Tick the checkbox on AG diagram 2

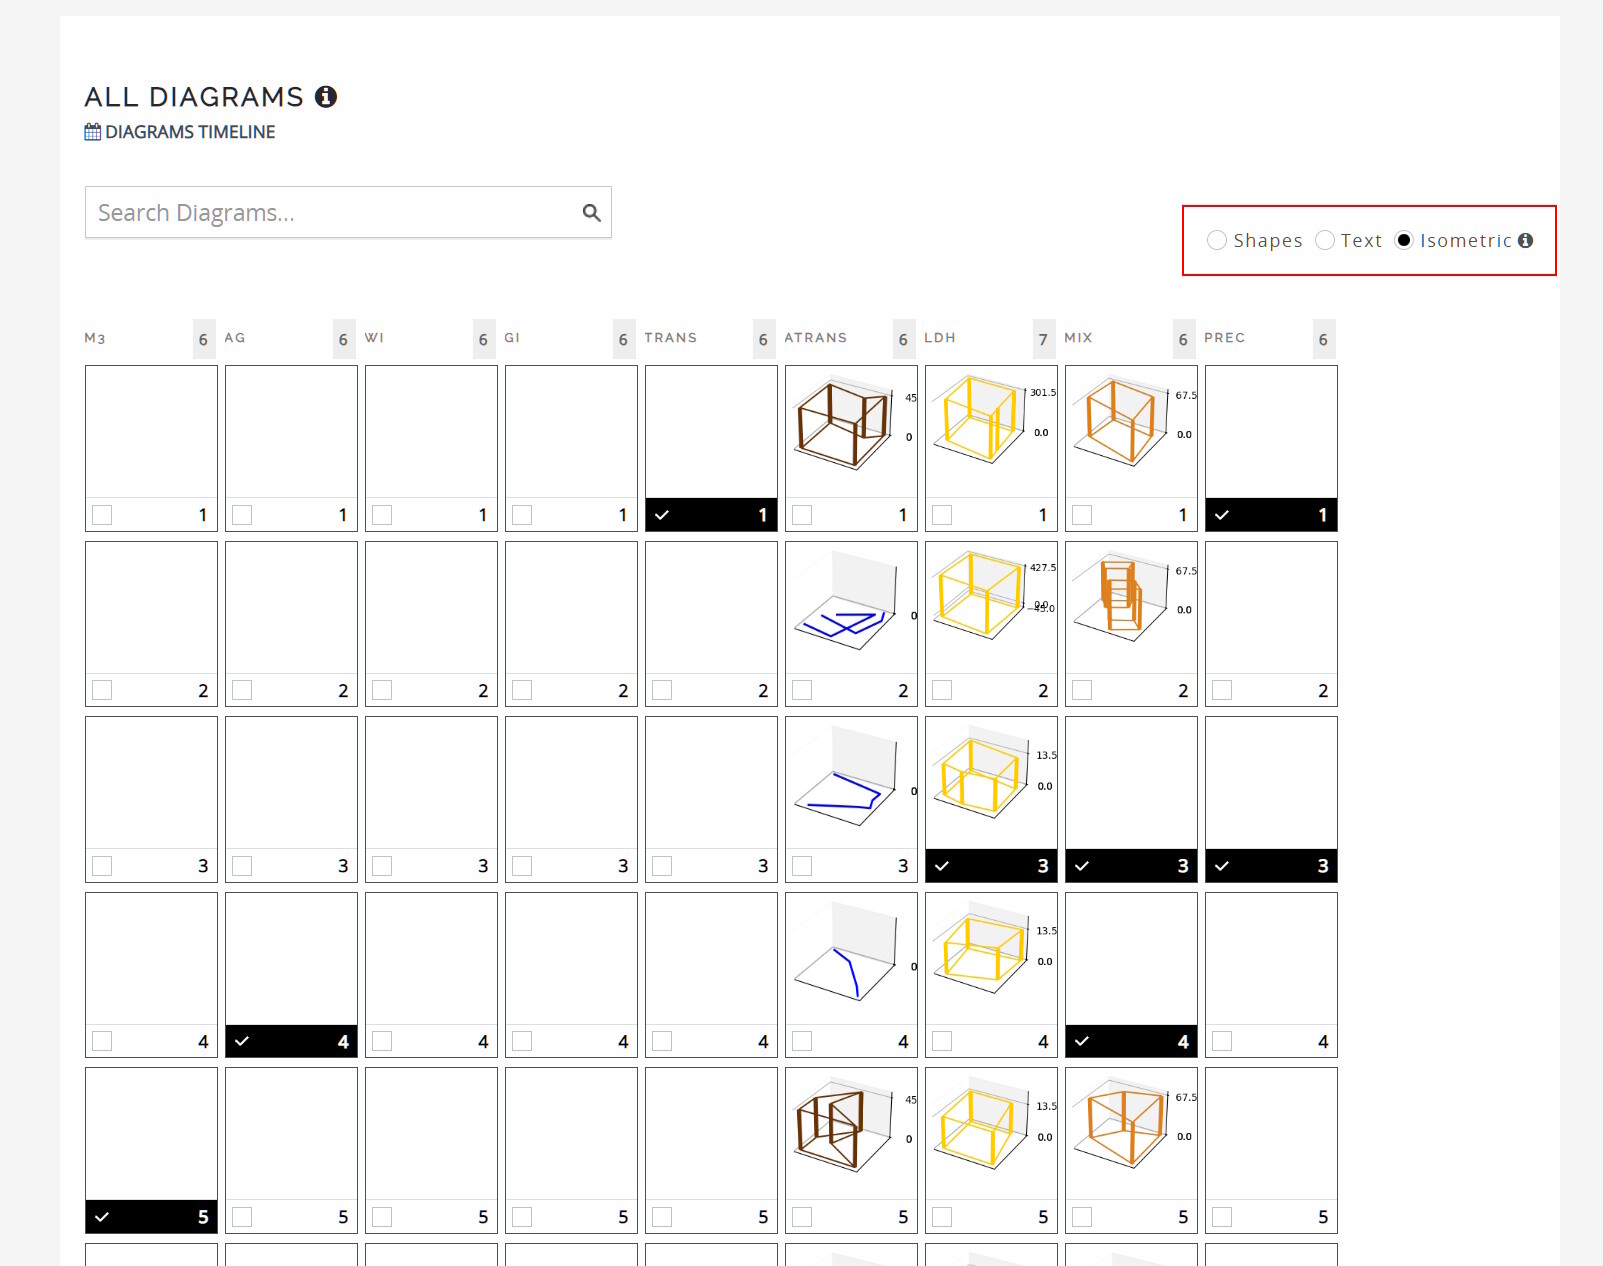click(242, 690)
